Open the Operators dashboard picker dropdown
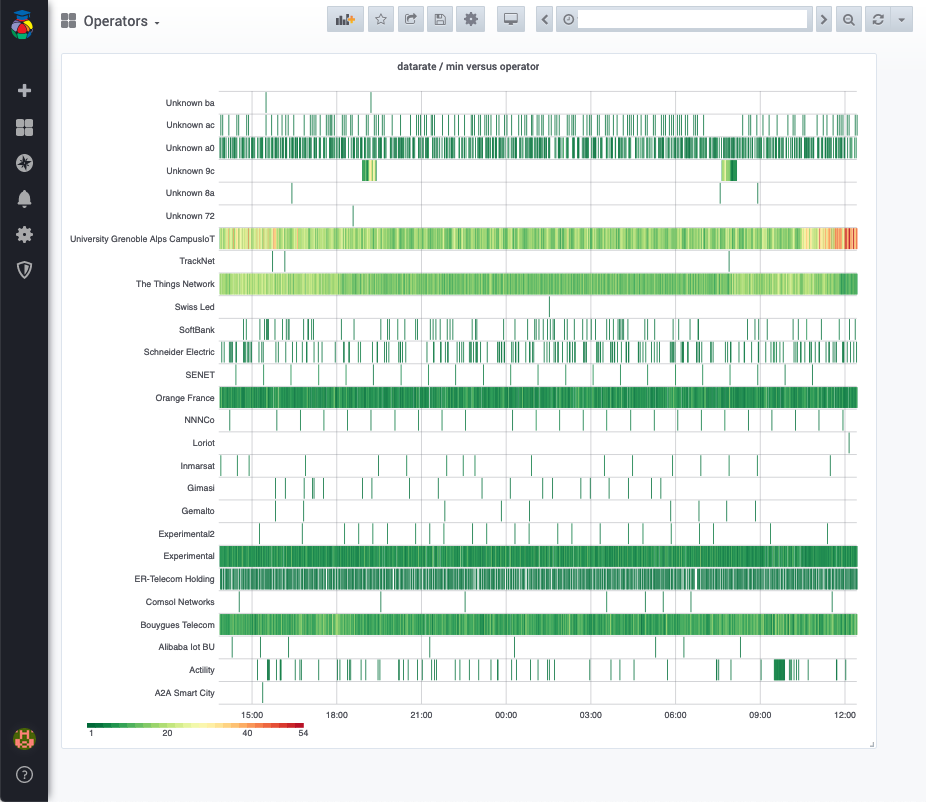 [111, 21]
